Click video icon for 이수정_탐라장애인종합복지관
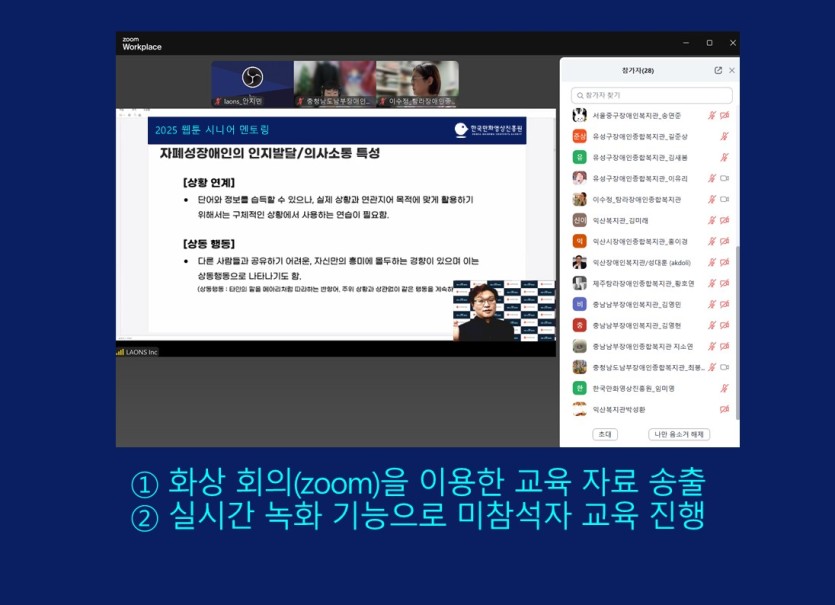Image resolution: width=835 pixels, height=605 pixels. [x=725, y=199]
